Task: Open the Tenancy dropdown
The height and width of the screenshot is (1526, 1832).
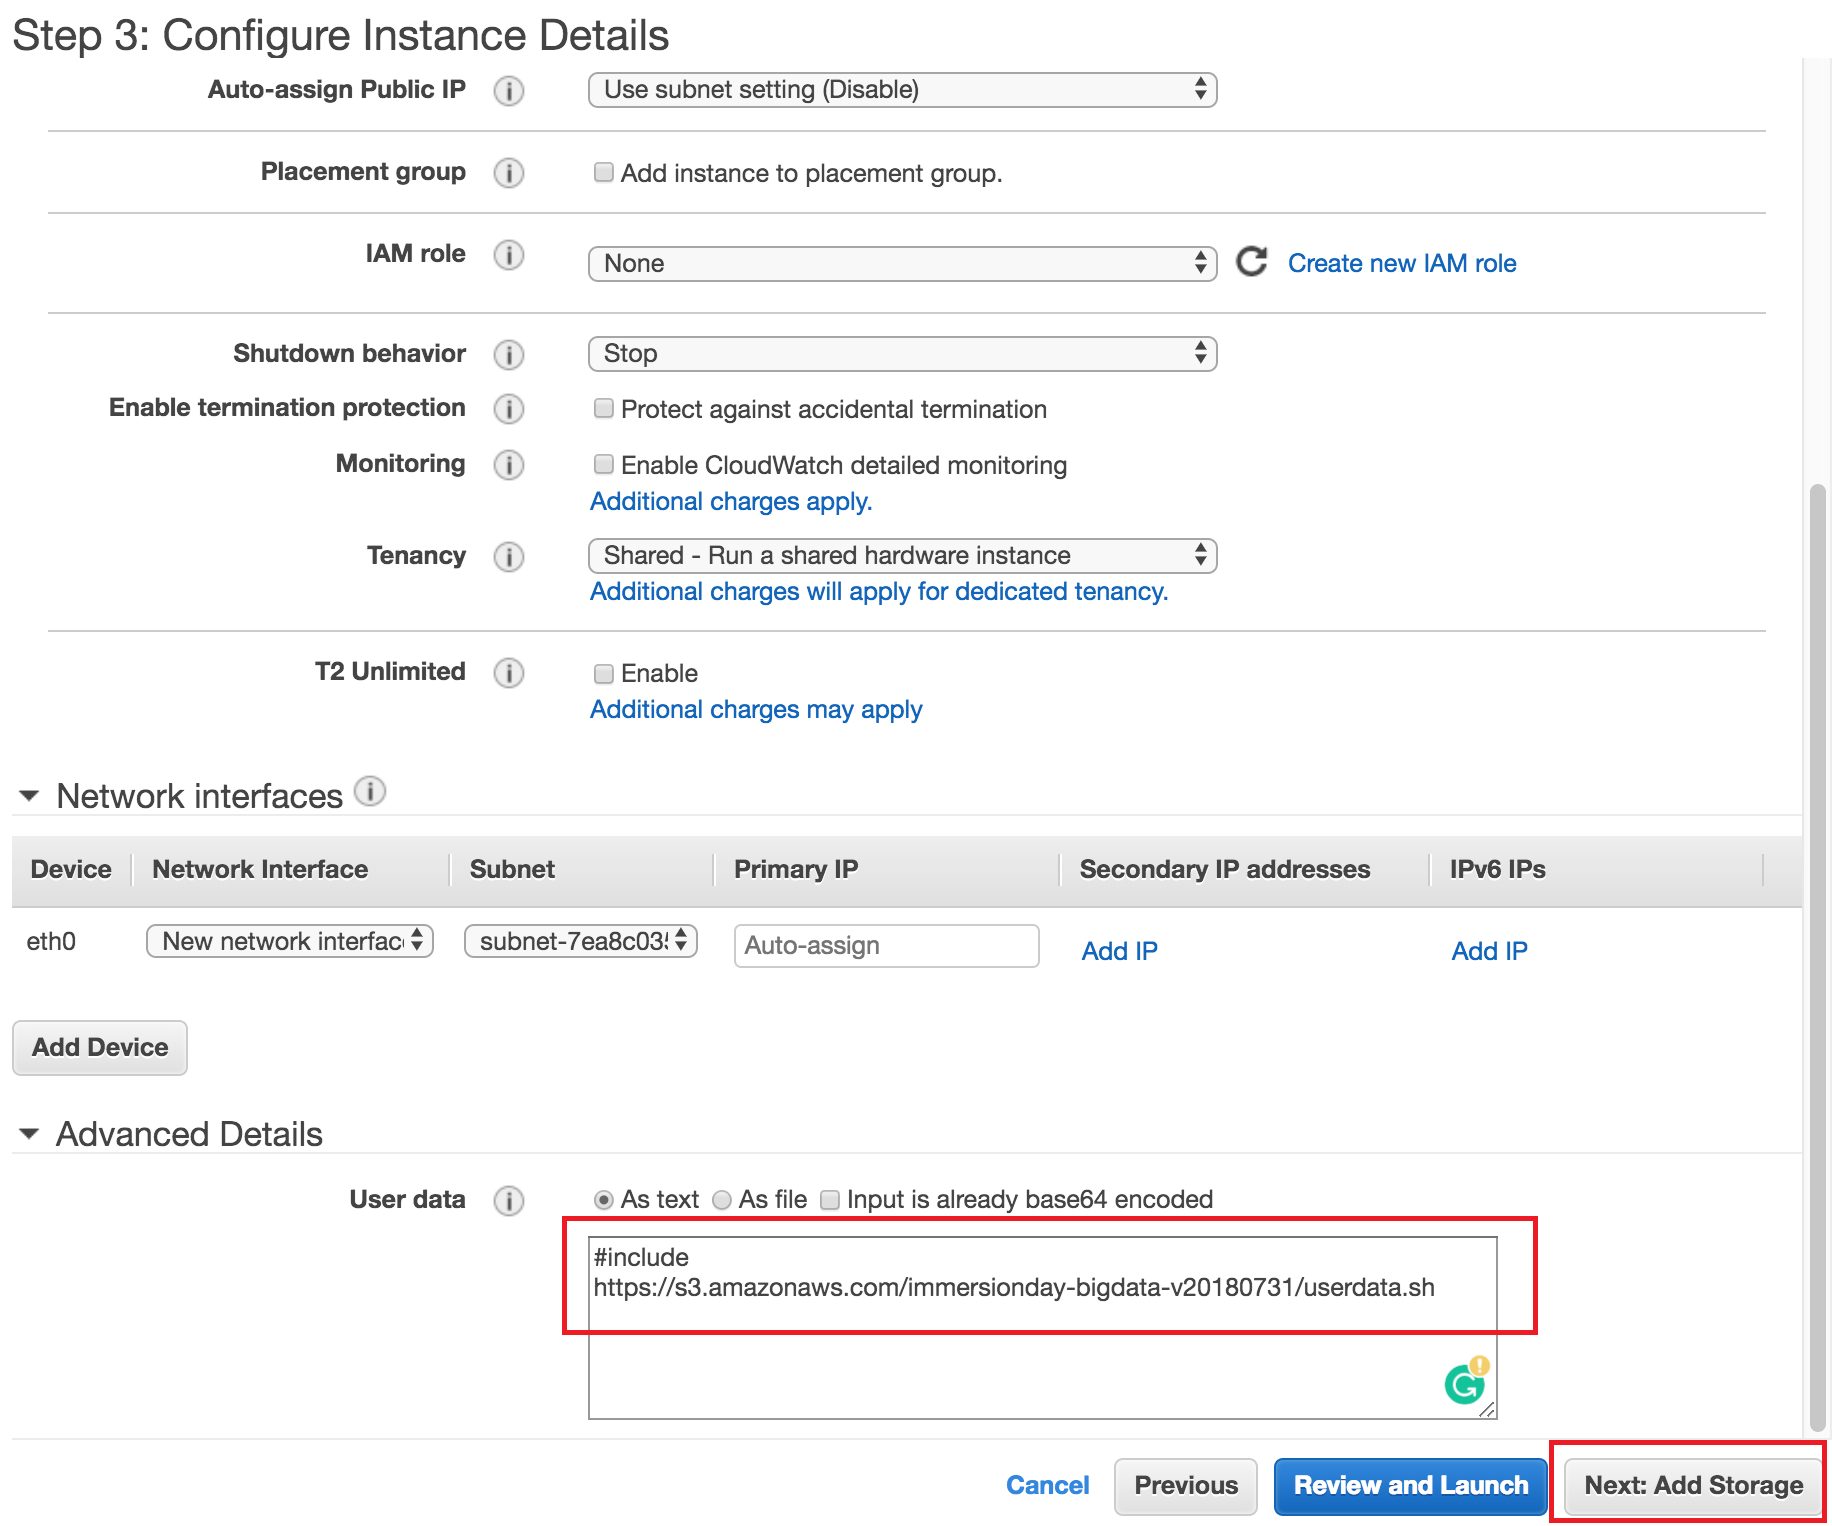Action: coord(902,556)
